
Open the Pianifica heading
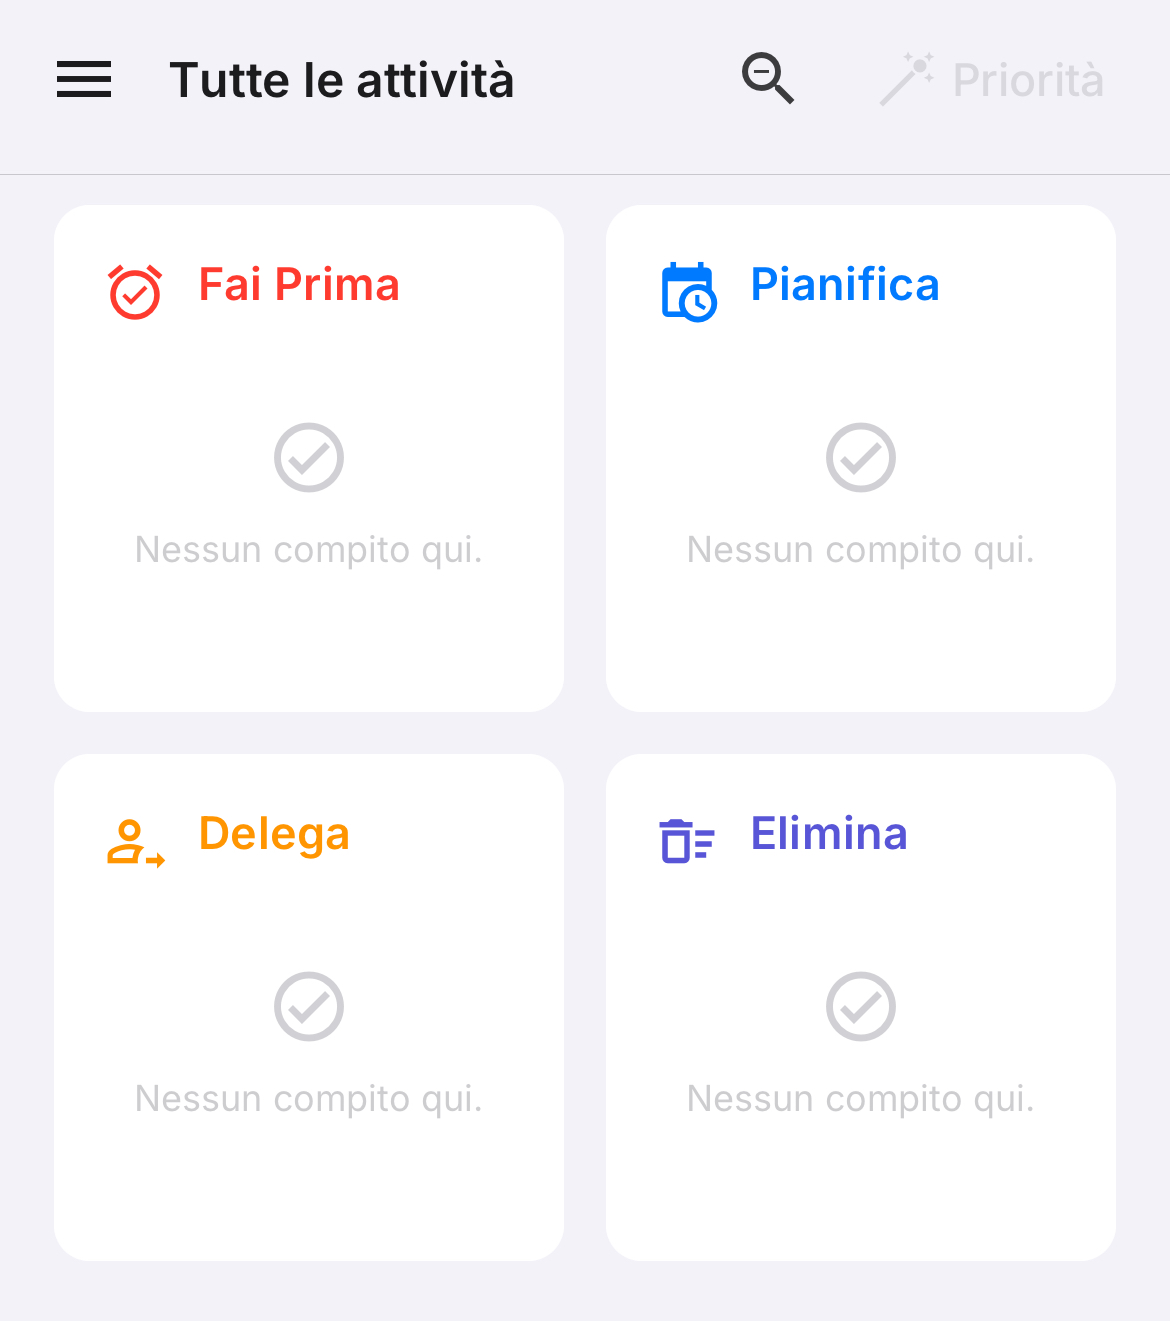click(x=845, y=285)
